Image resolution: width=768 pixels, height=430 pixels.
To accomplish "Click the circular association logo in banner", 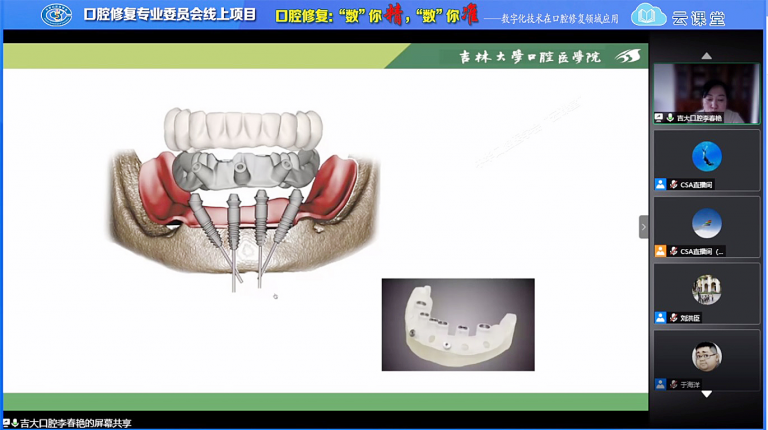I will pos(56,15).
